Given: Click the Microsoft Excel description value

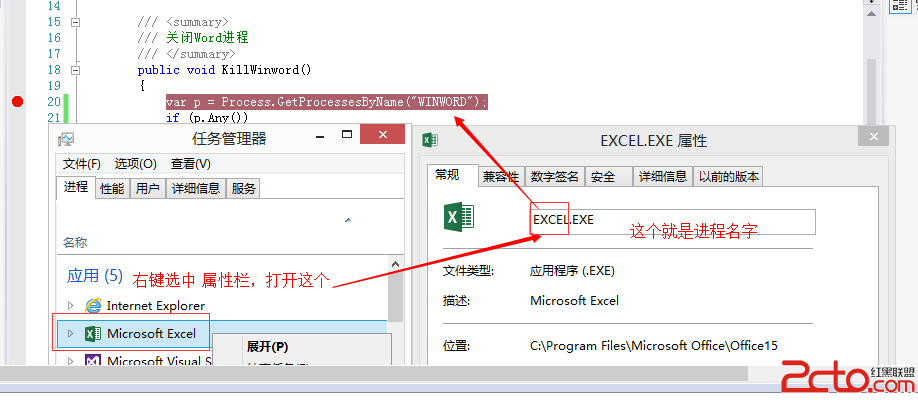Looking at the screenshot, I should click(x=574, y=301).
